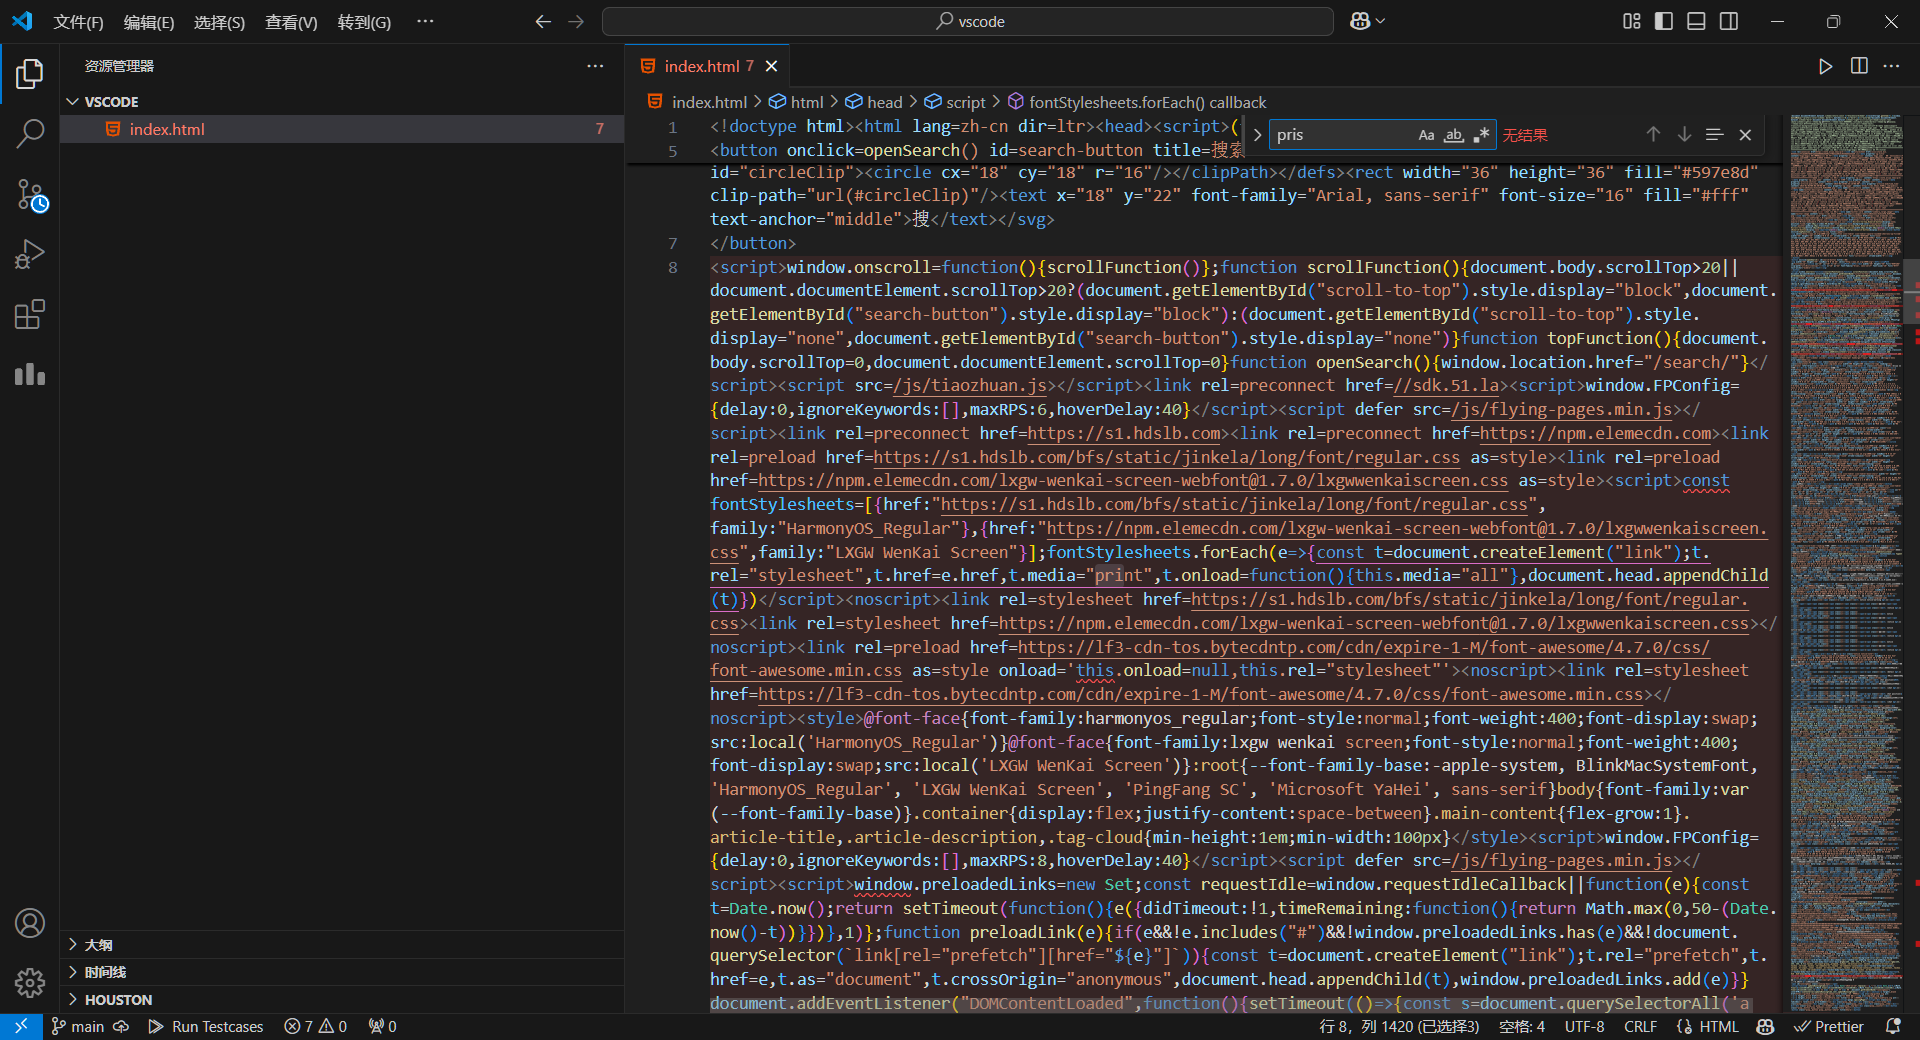Go back using the navigation arrow
This screenshot has height=1040, width=1920.
coord(543,21)
